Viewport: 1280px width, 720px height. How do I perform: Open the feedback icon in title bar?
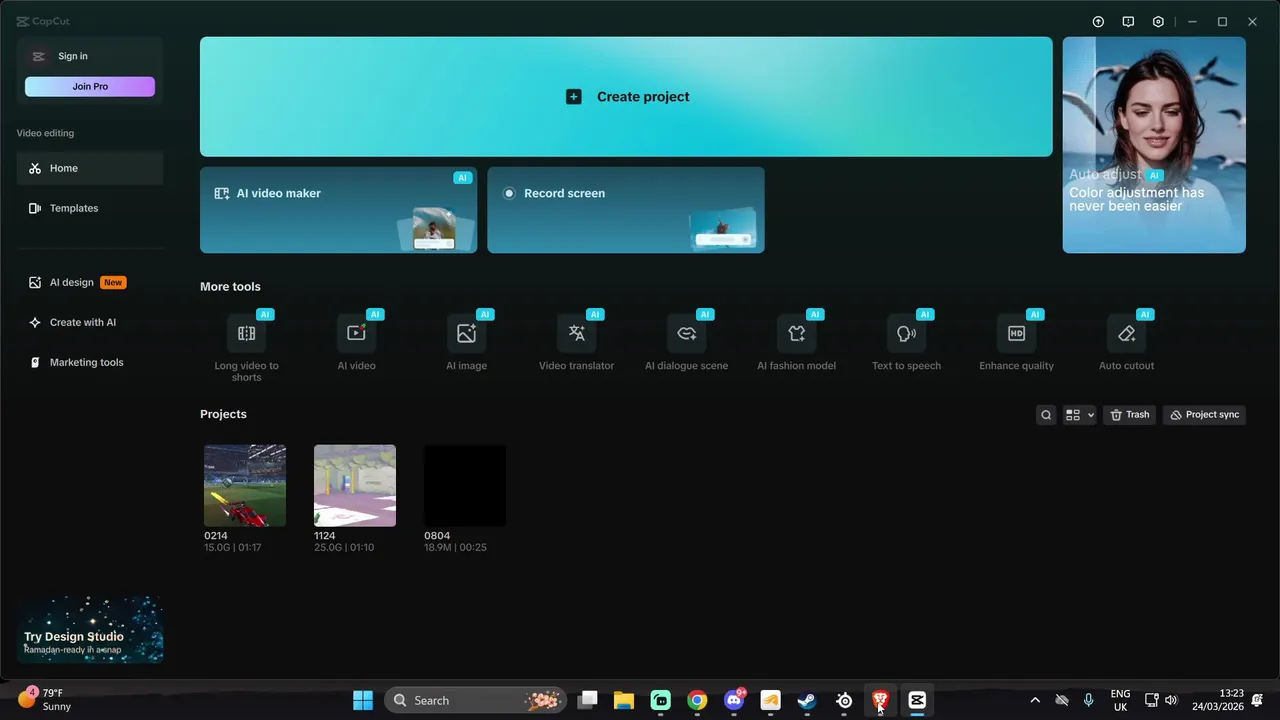pyautogui.click(x=1128, y=21)
